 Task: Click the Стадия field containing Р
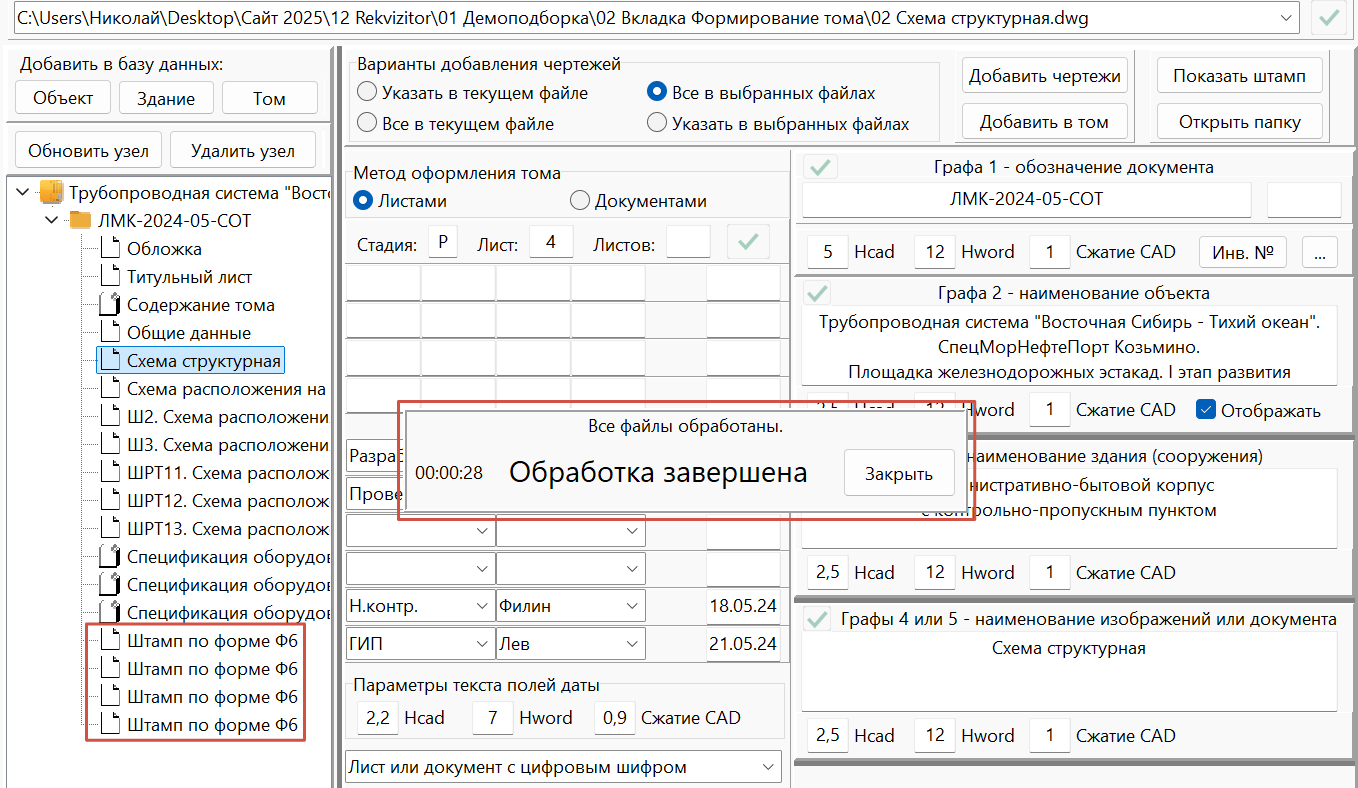[442, 242]
